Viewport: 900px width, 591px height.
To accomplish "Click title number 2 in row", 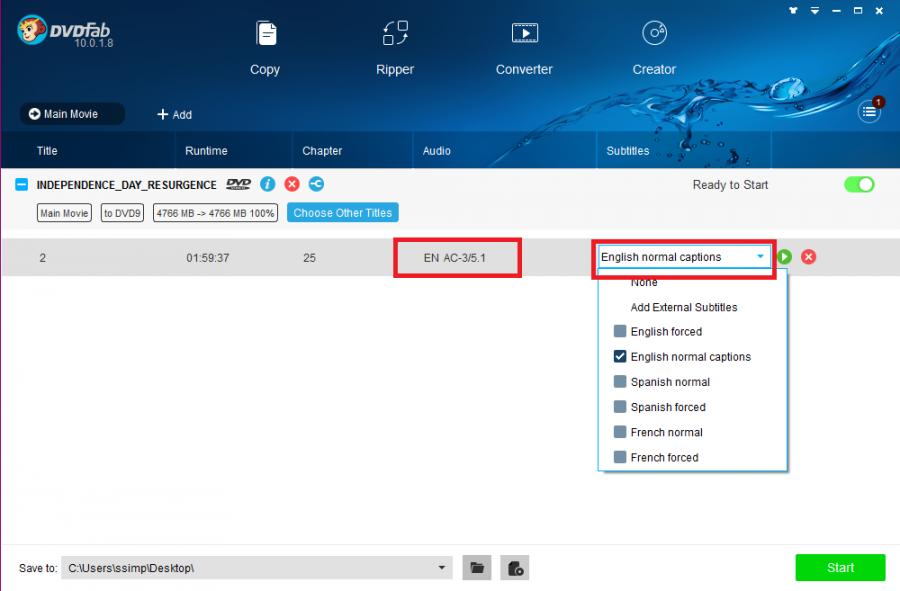I will coord(42,258).
